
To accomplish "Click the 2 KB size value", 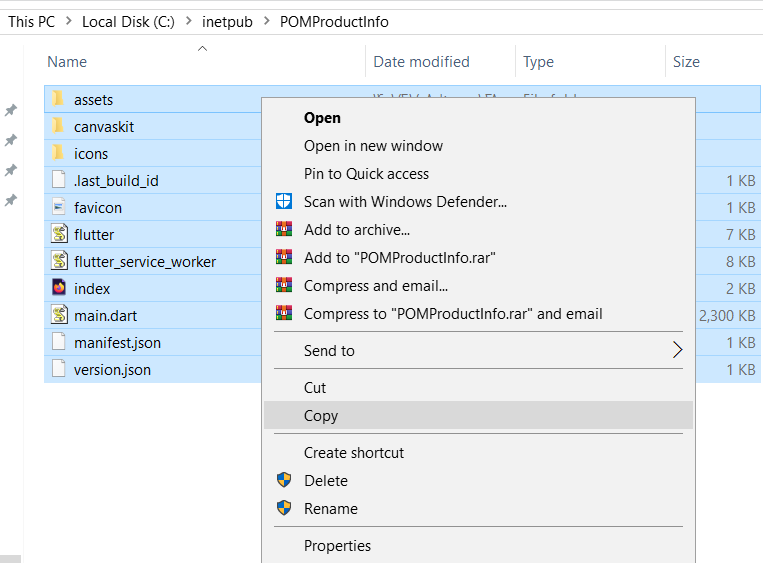I will [741, 289].
